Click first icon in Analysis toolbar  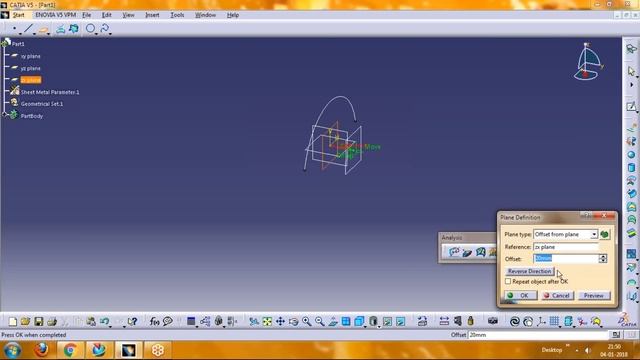click(454, 252)
